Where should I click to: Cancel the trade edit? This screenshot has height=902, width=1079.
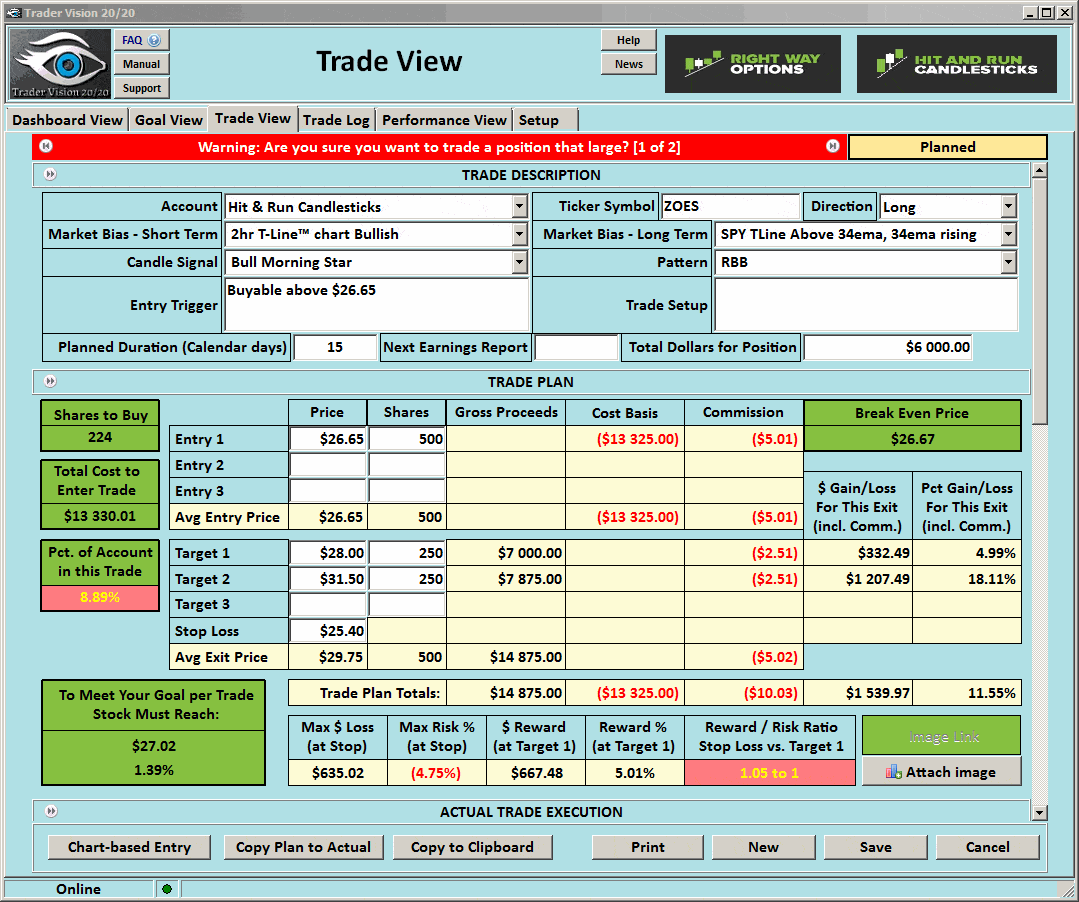point(987,847)
